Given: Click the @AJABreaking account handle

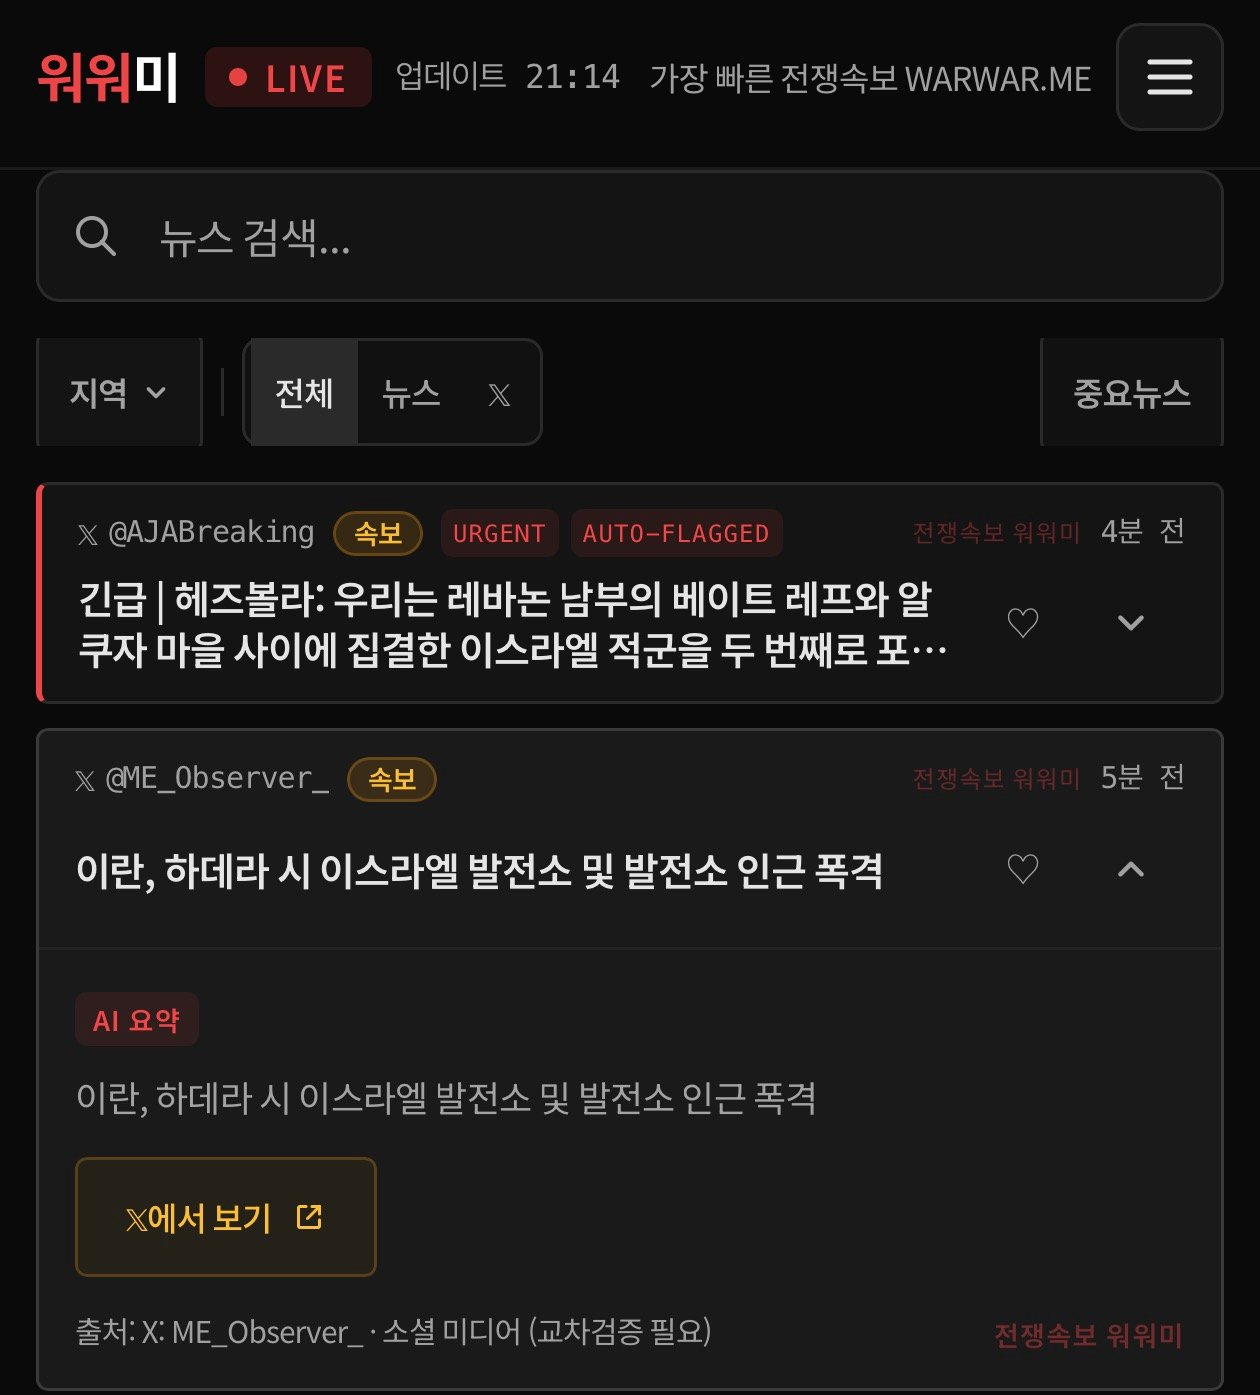Looking at the screenshot, I should (211, 532).
